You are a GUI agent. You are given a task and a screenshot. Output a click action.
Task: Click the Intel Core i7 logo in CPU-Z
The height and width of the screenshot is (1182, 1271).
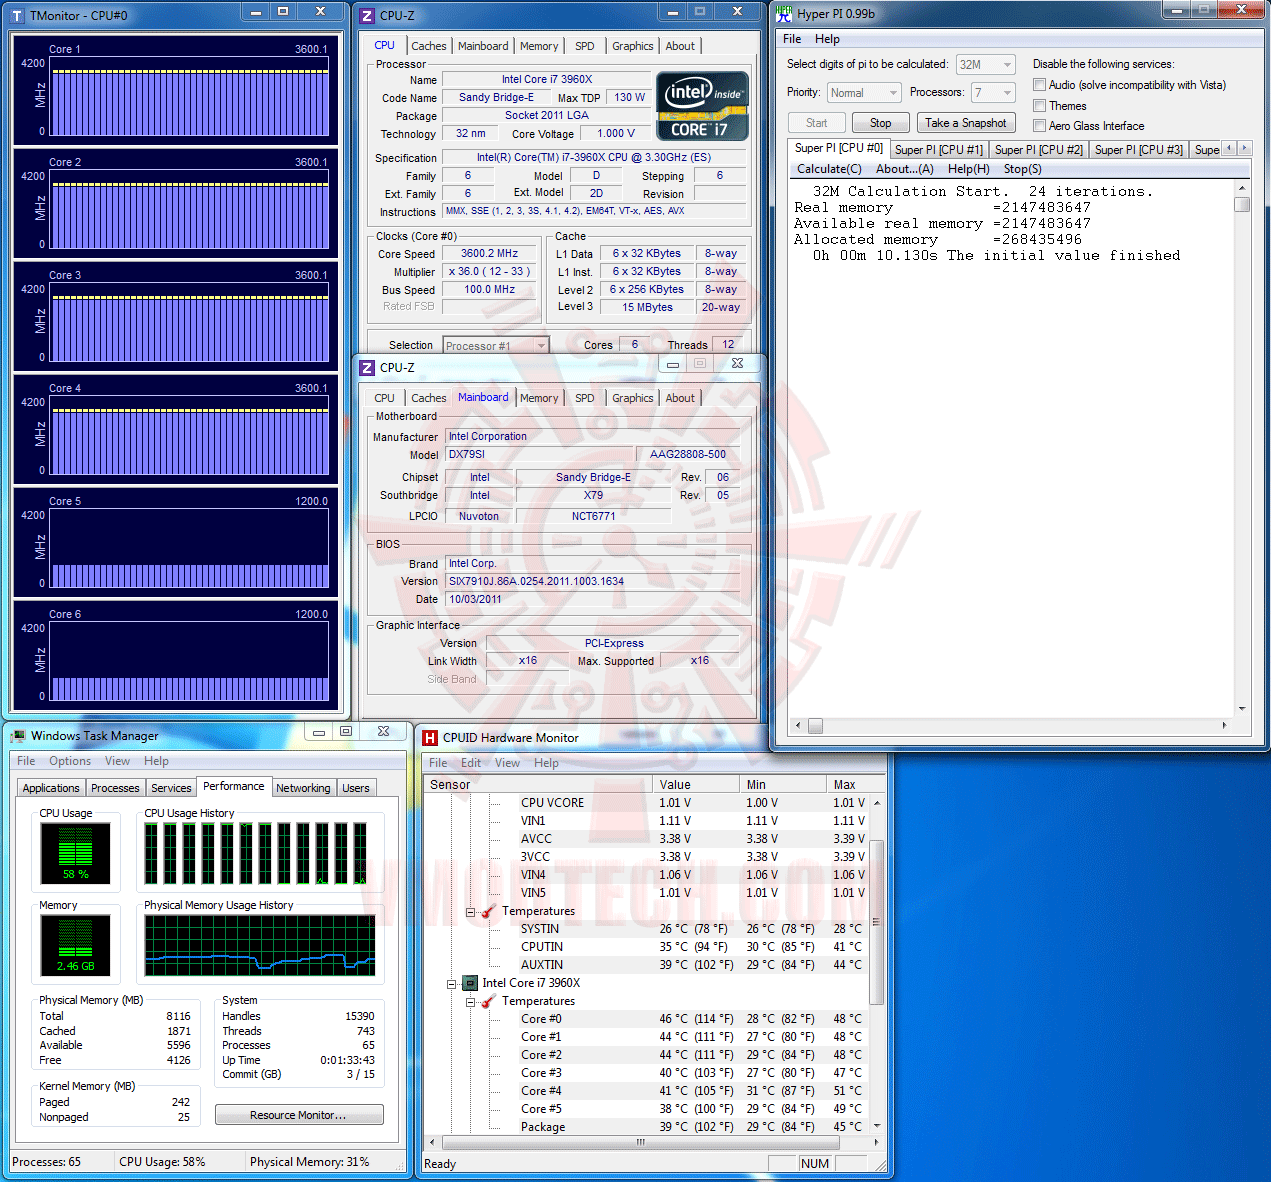click(x=702, y=105)
